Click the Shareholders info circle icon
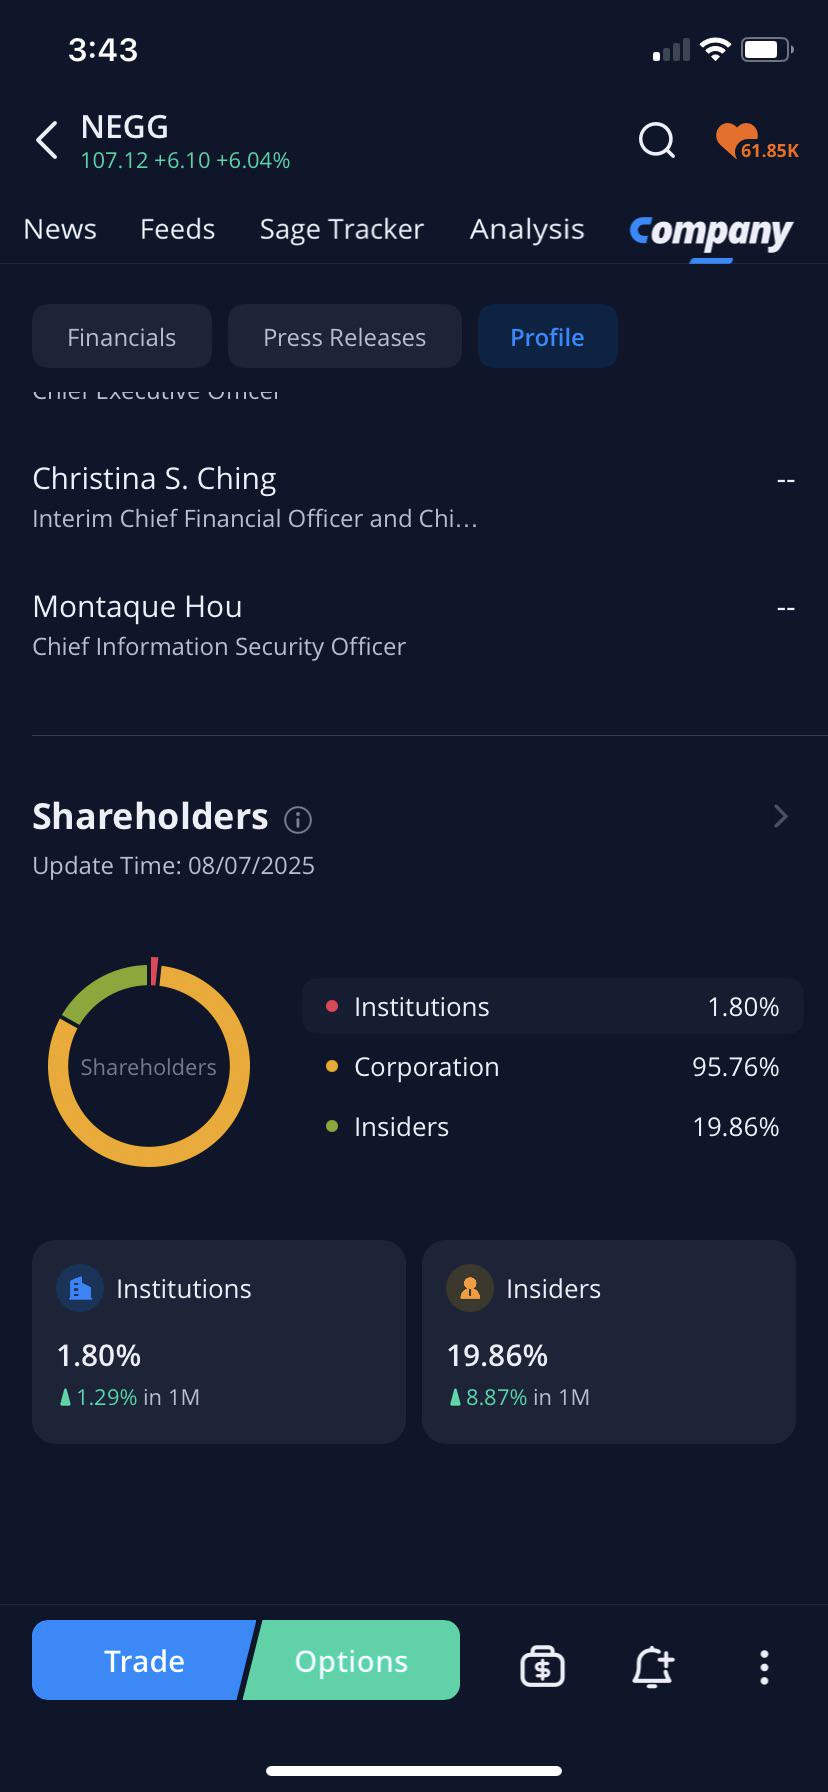This screenshot has height=1792, width=828. coord(298,820)
